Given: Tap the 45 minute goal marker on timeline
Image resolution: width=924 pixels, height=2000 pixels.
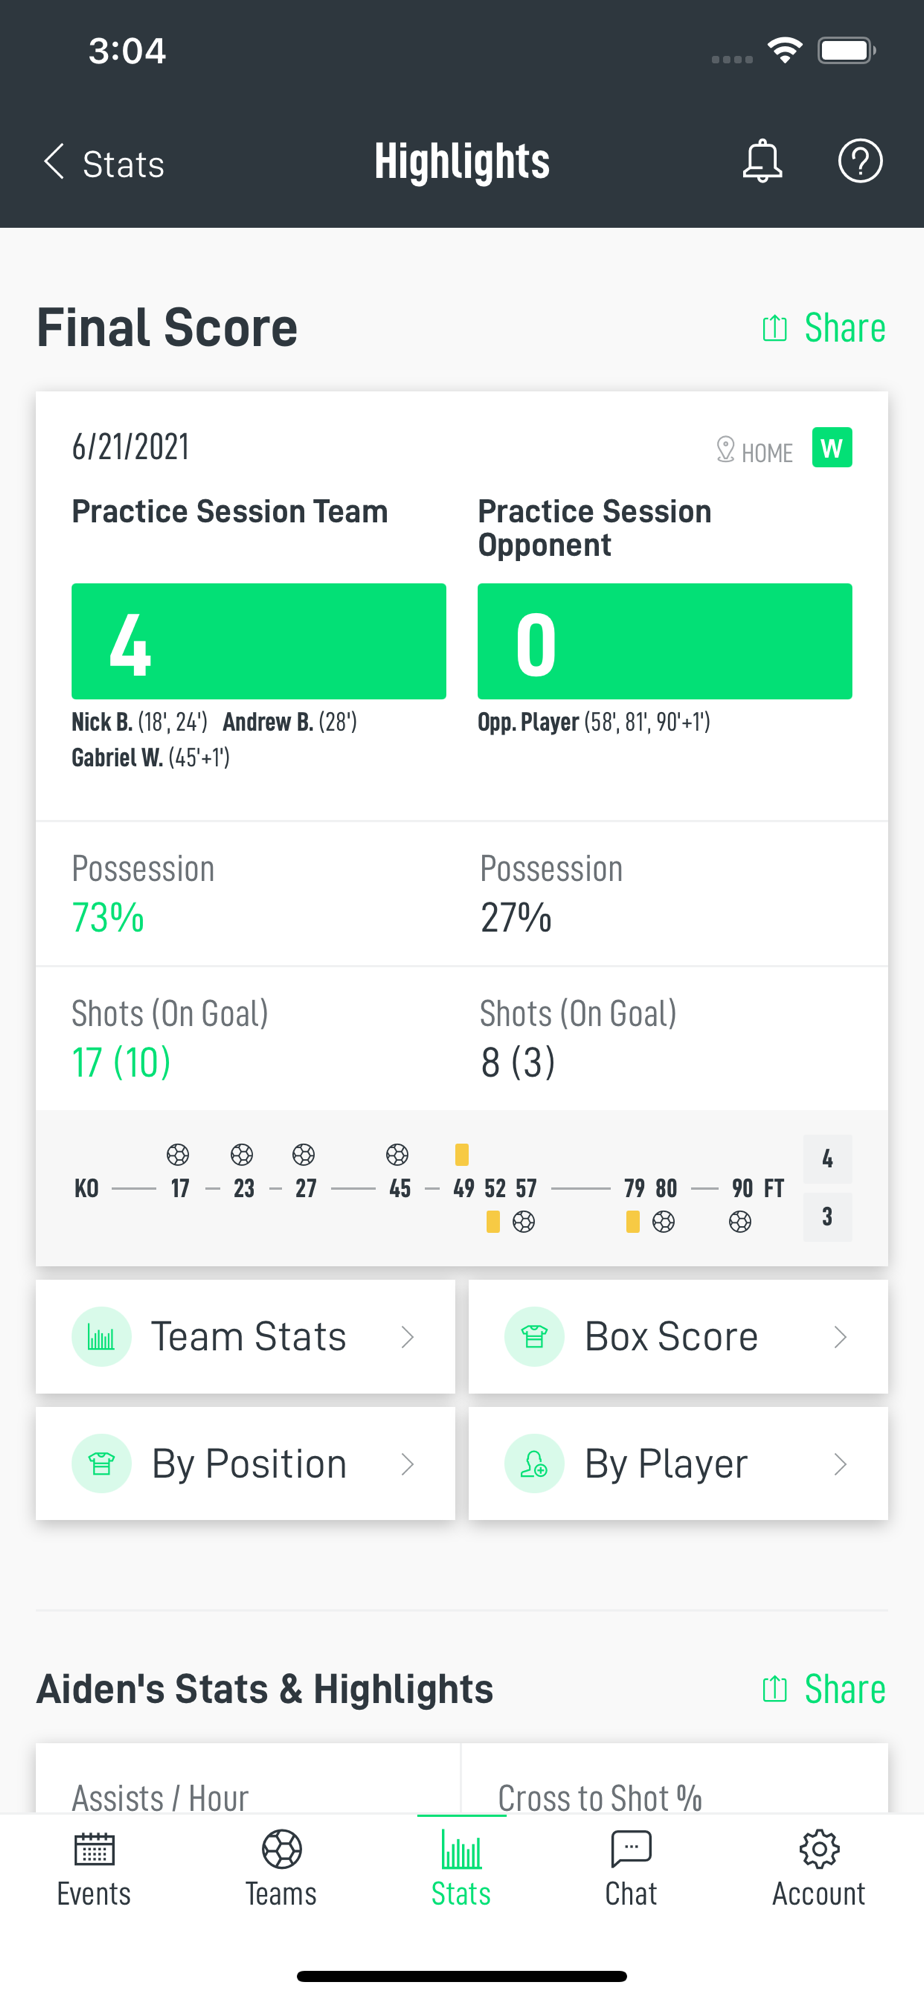Looking at the screenshot, I should (x=398, y=1156).
